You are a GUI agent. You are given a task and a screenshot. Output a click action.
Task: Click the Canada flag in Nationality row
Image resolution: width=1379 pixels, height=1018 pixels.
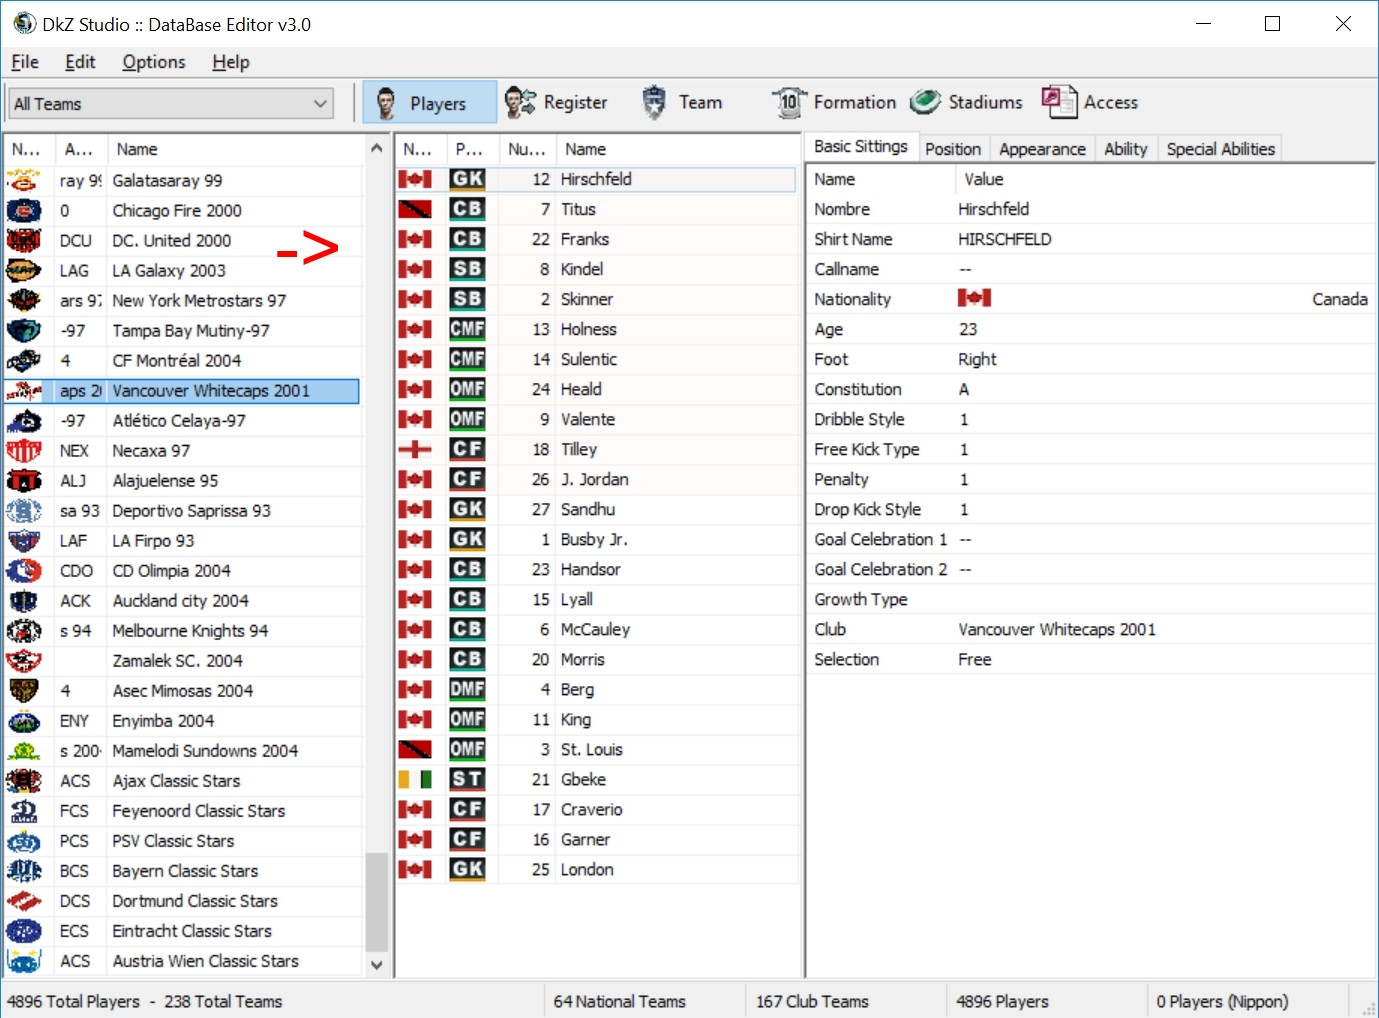(974, 298)
